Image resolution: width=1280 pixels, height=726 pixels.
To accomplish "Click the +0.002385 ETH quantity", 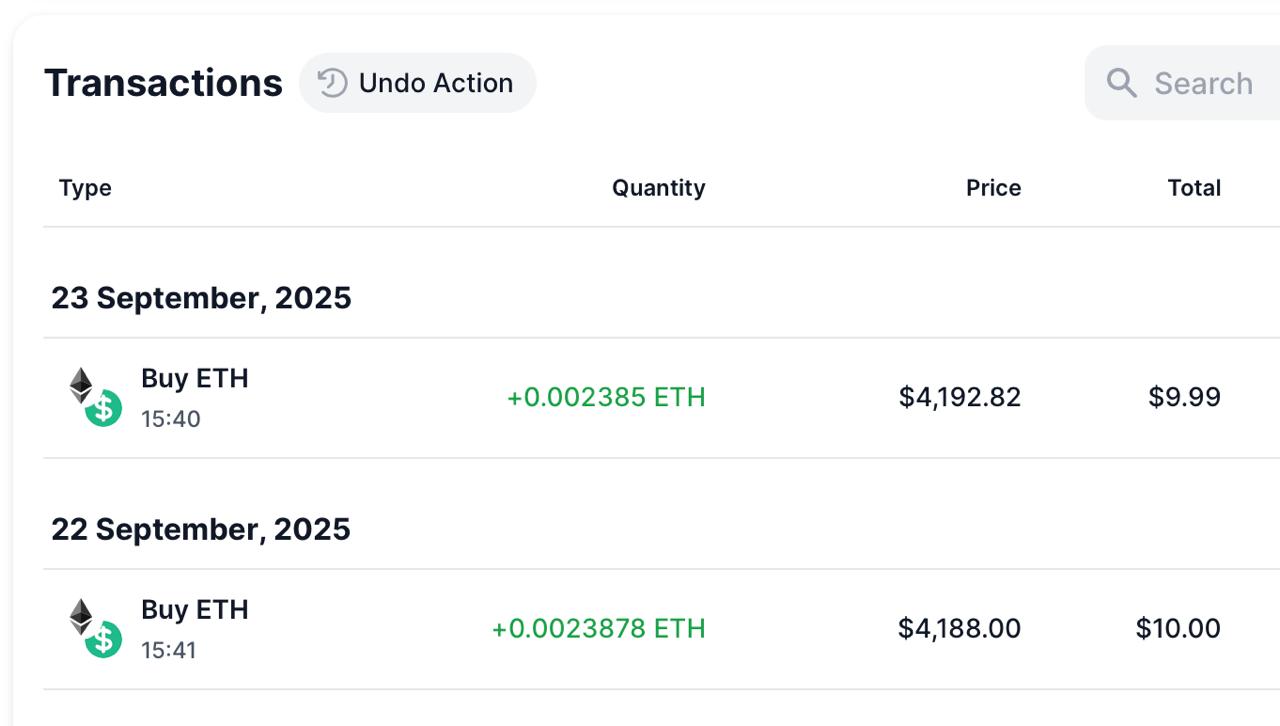I will pos(606,397).
